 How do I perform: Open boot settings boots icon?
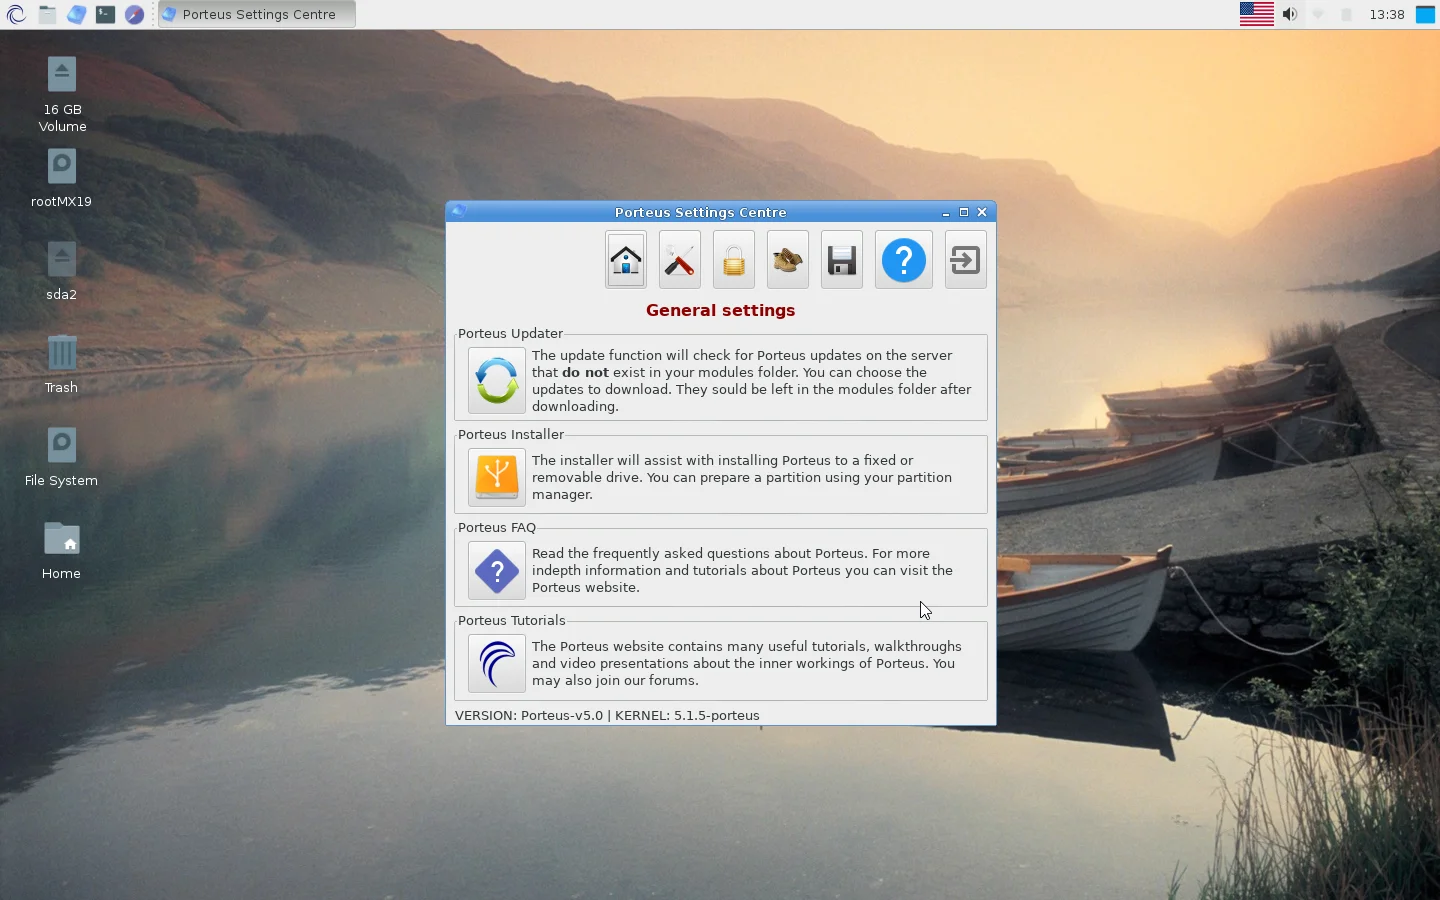click(787, 260)
